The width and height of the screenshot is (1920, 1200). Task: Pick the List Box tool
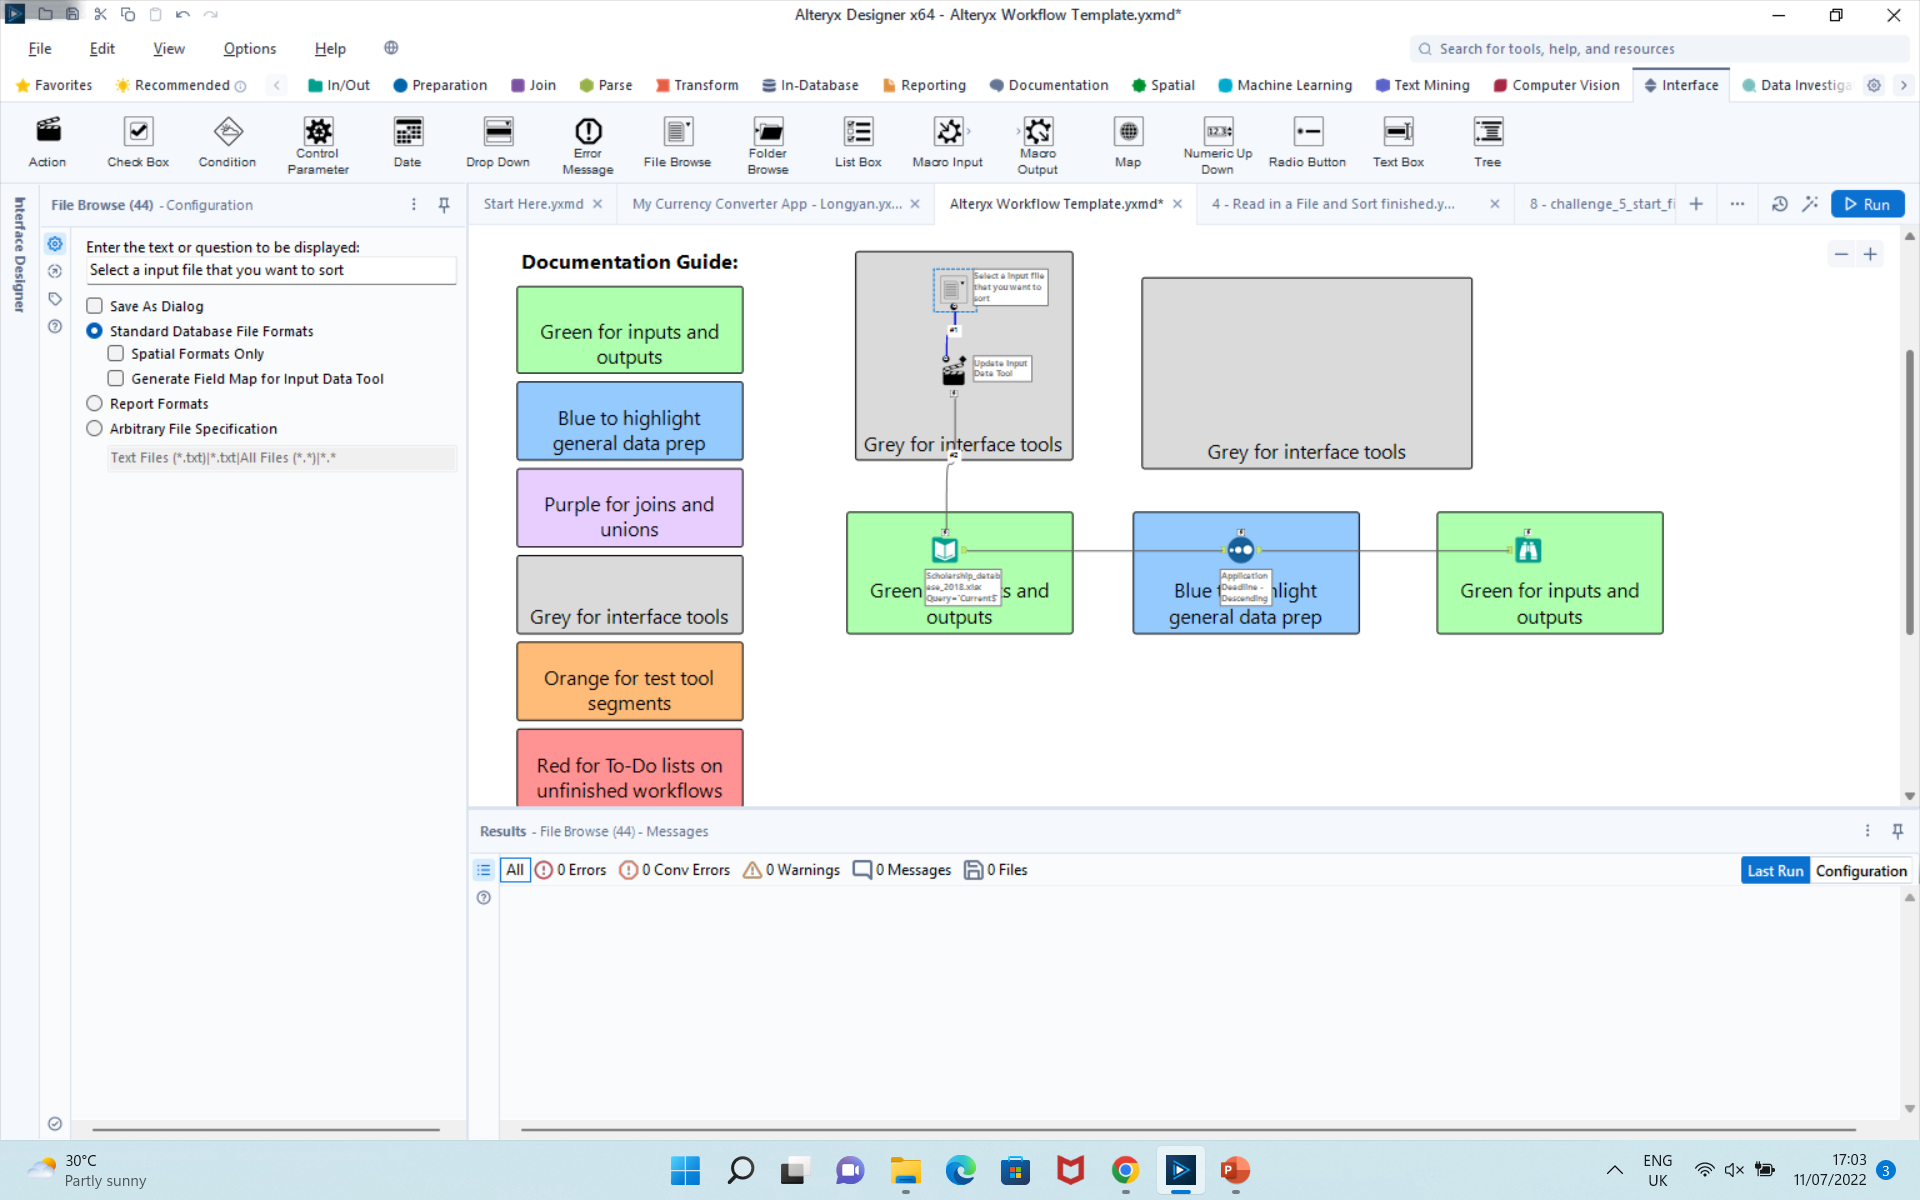(858, 142)
